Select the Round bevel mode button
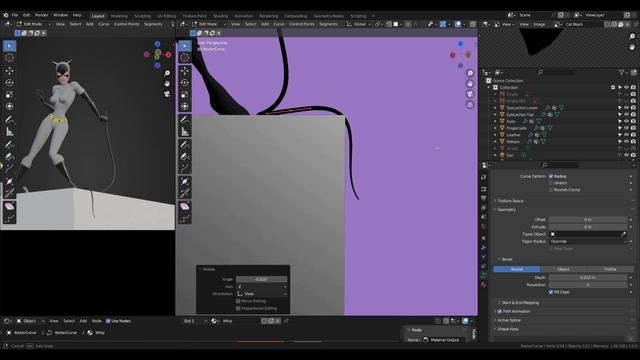This screenshot has height=360, width=640. (x=517, y=269)
